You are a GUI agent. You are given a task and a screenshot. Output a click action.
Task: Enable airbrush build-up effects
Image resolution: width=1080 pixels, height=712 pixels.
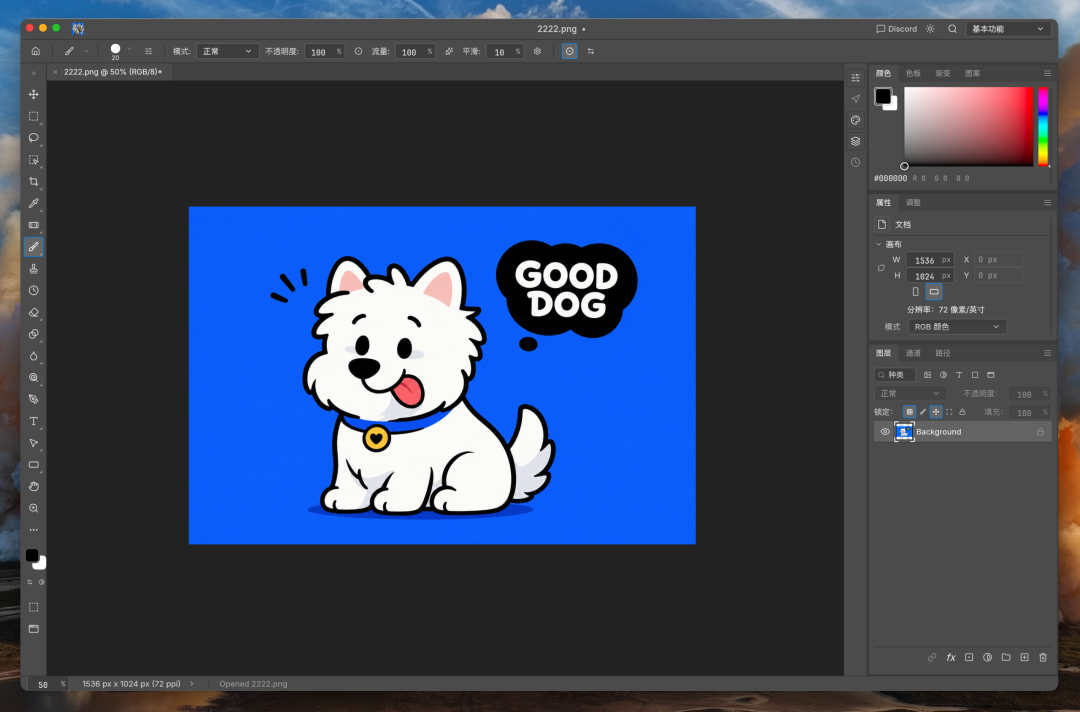[449, 51]
